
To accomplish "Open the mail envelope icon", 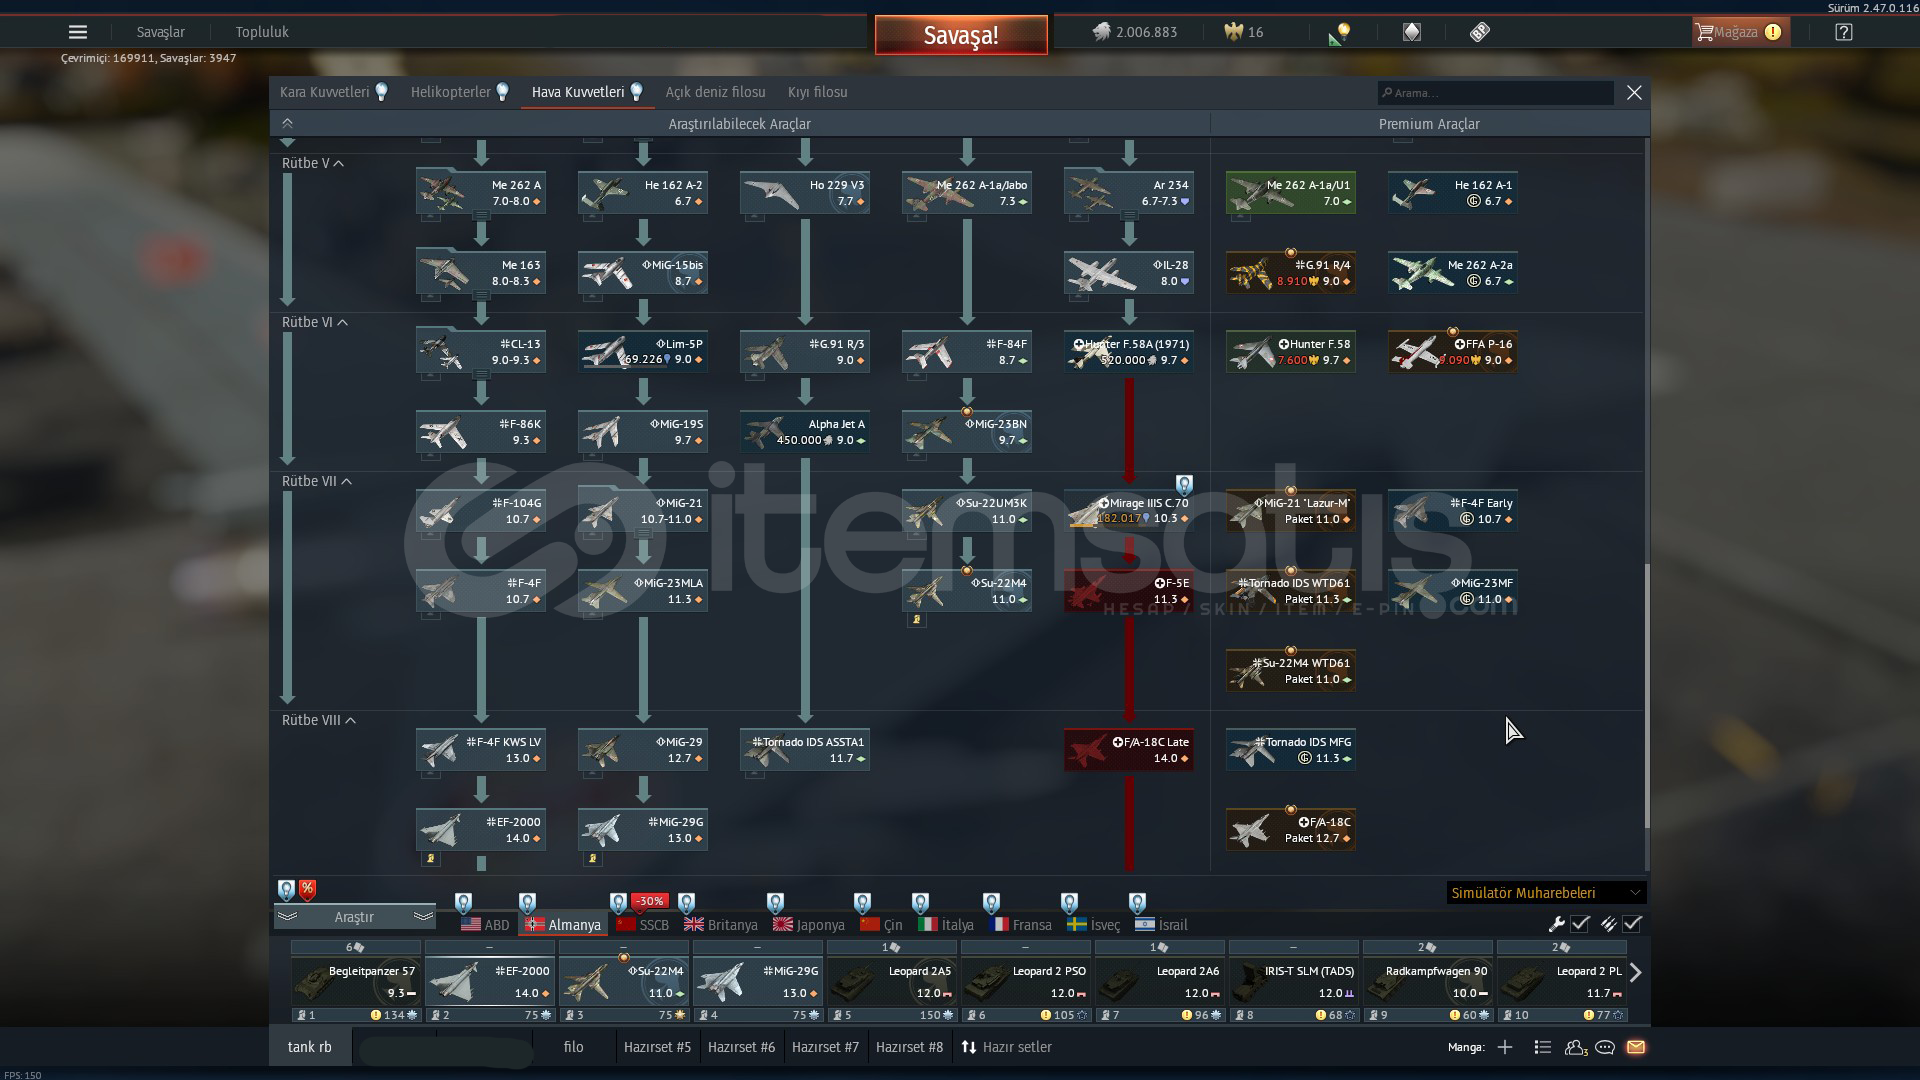I will [1636, 1047].
